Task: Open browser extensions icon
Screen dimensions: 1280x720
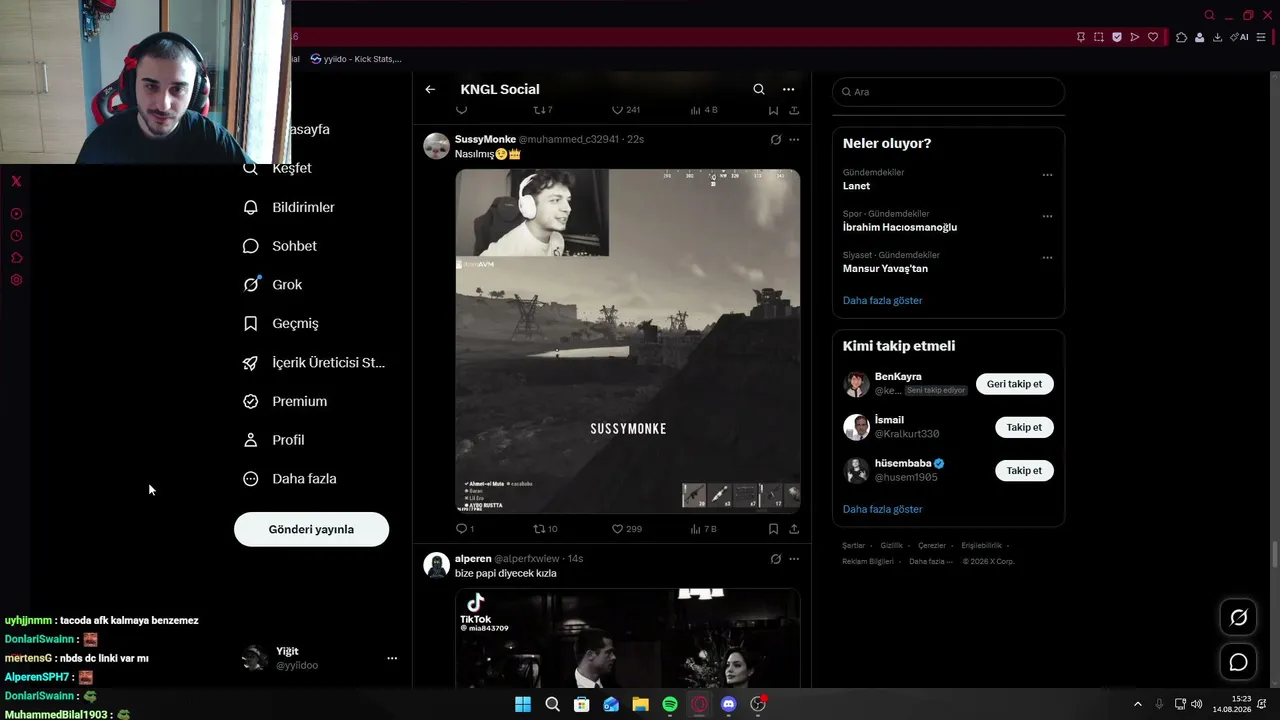Action: (x=1181, y=37)
